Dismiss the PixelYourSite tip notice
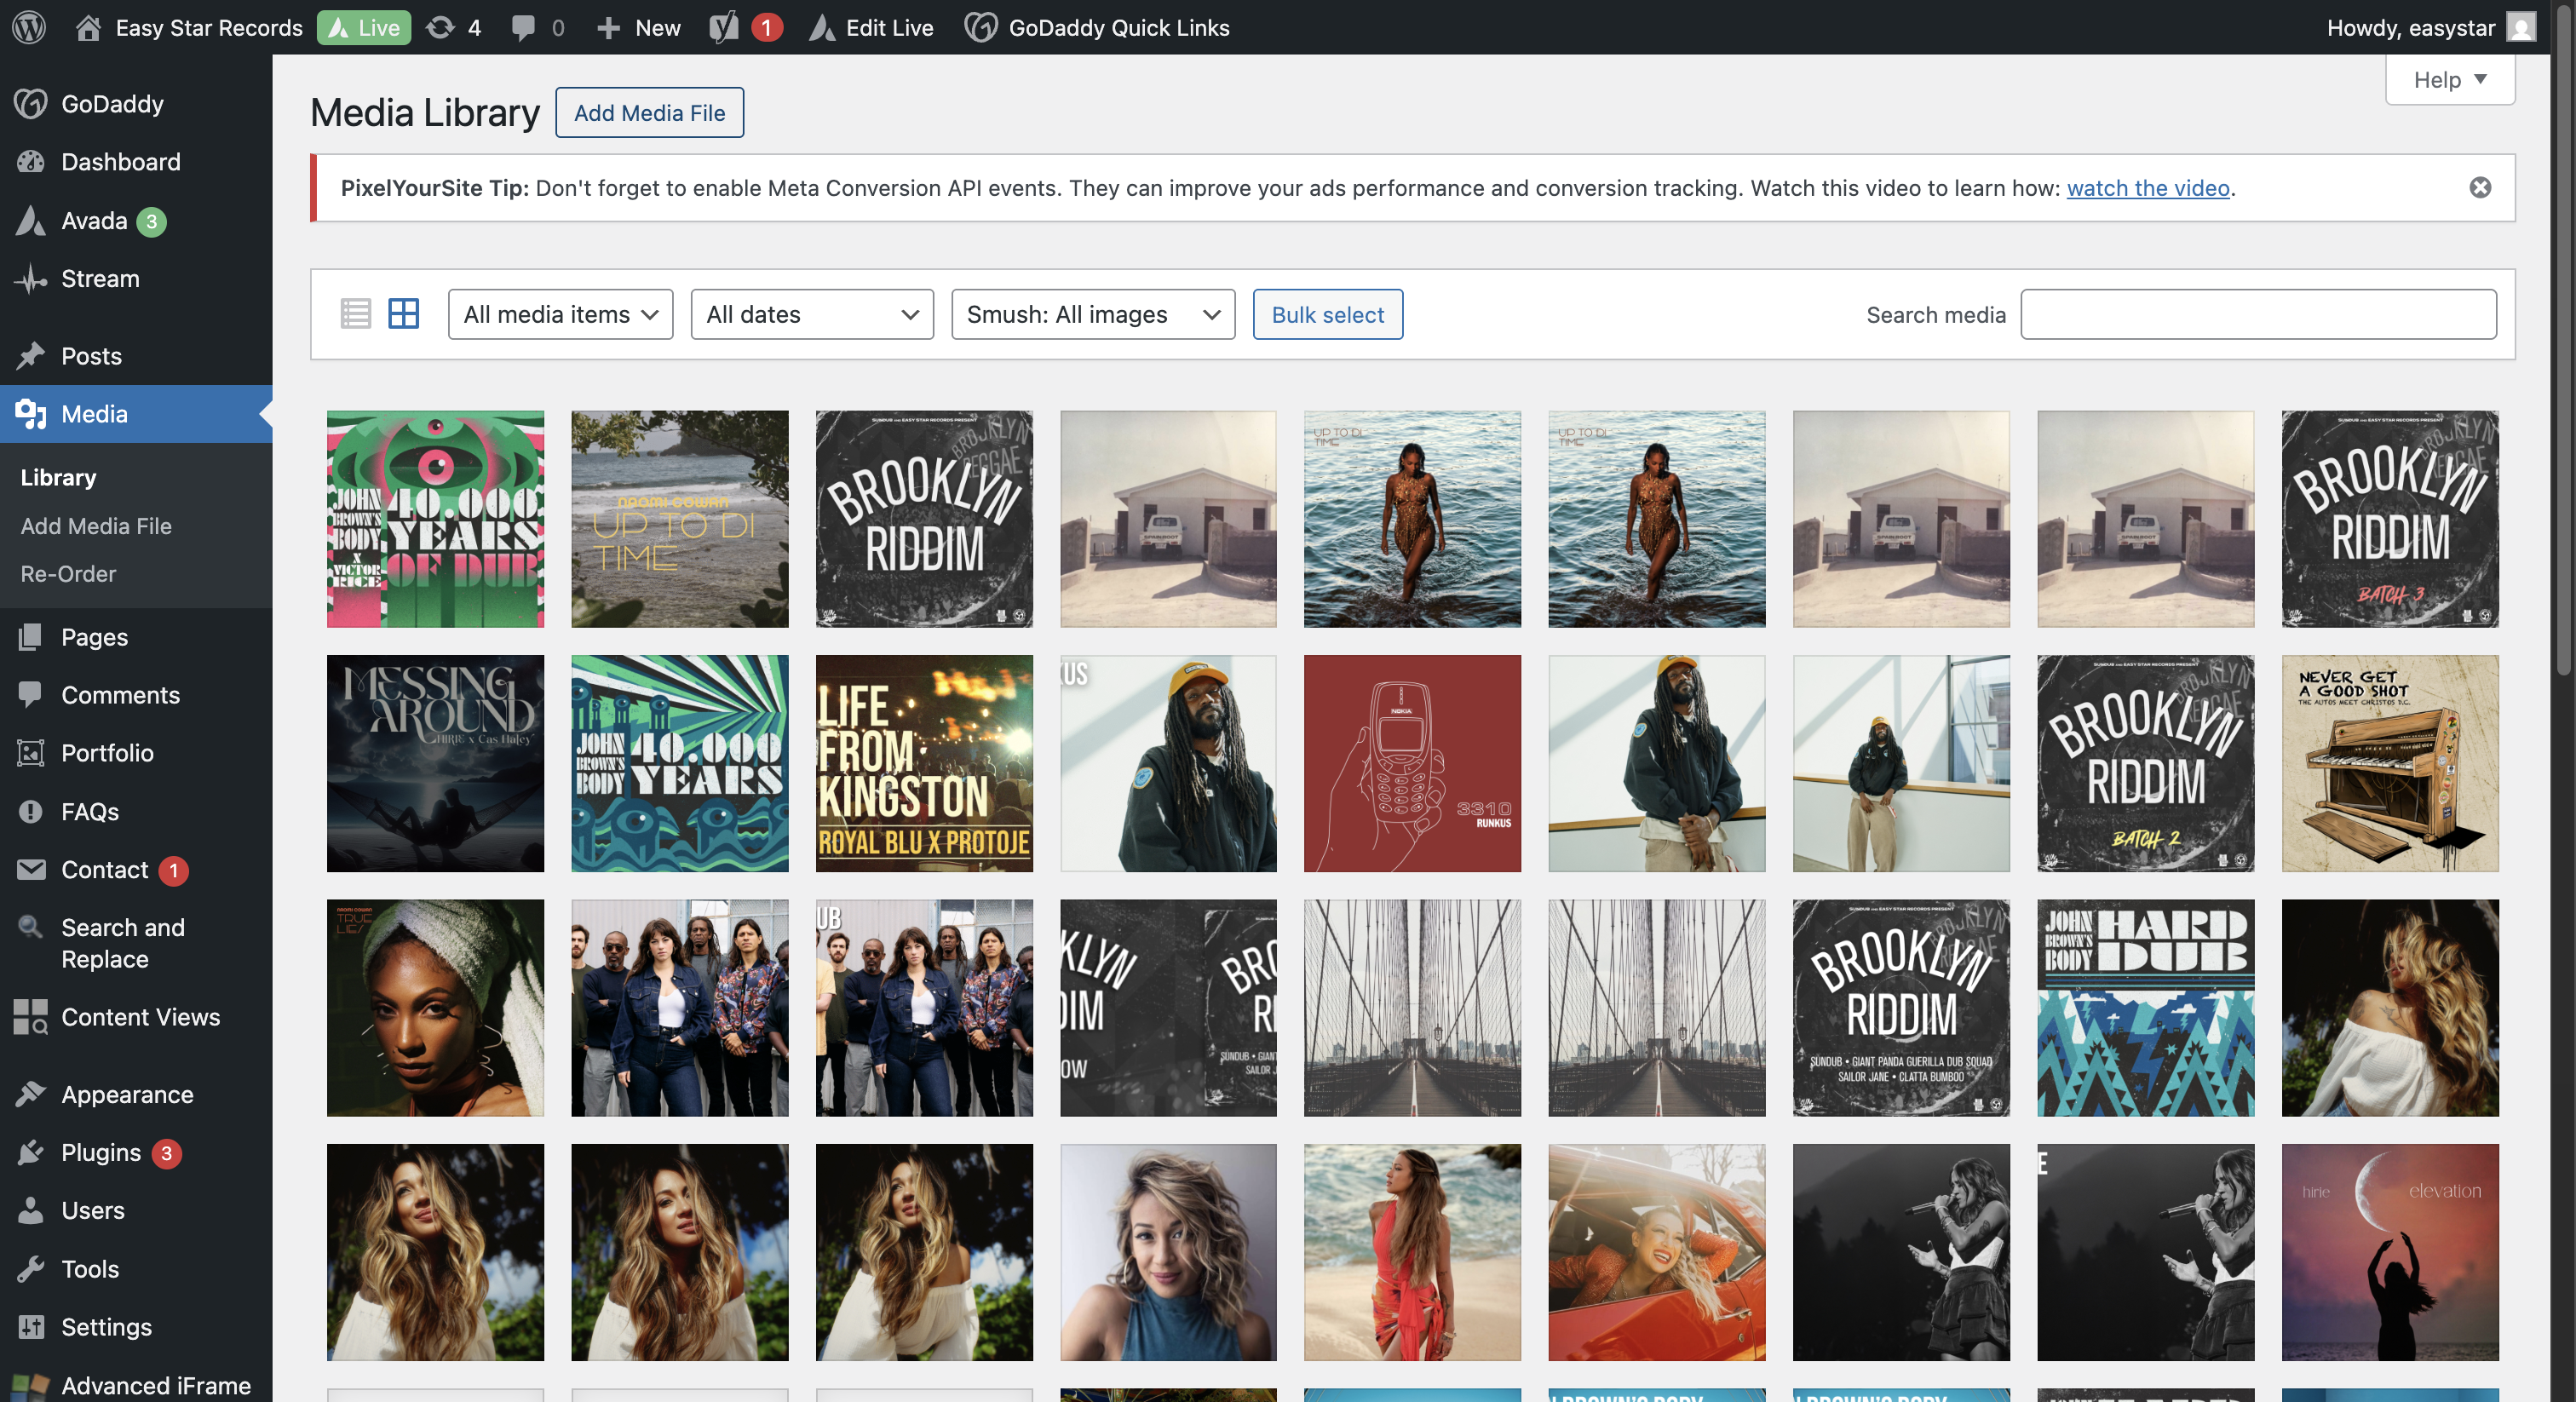 (2480, 188)
